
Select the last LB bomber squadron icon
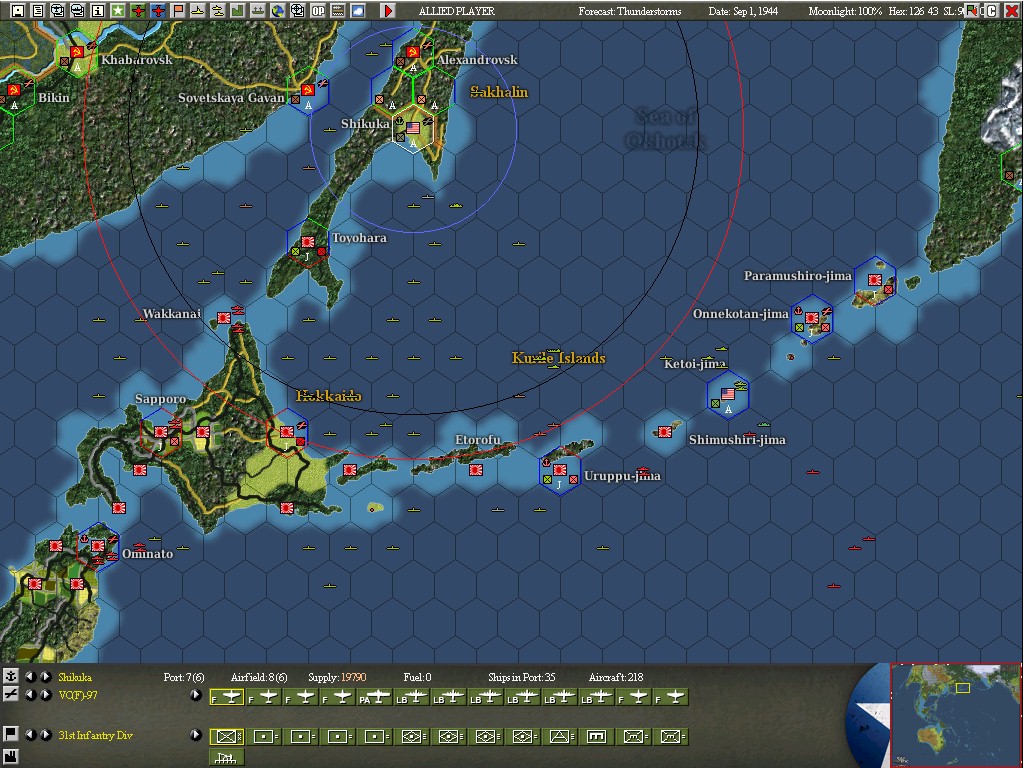[596, 697]
